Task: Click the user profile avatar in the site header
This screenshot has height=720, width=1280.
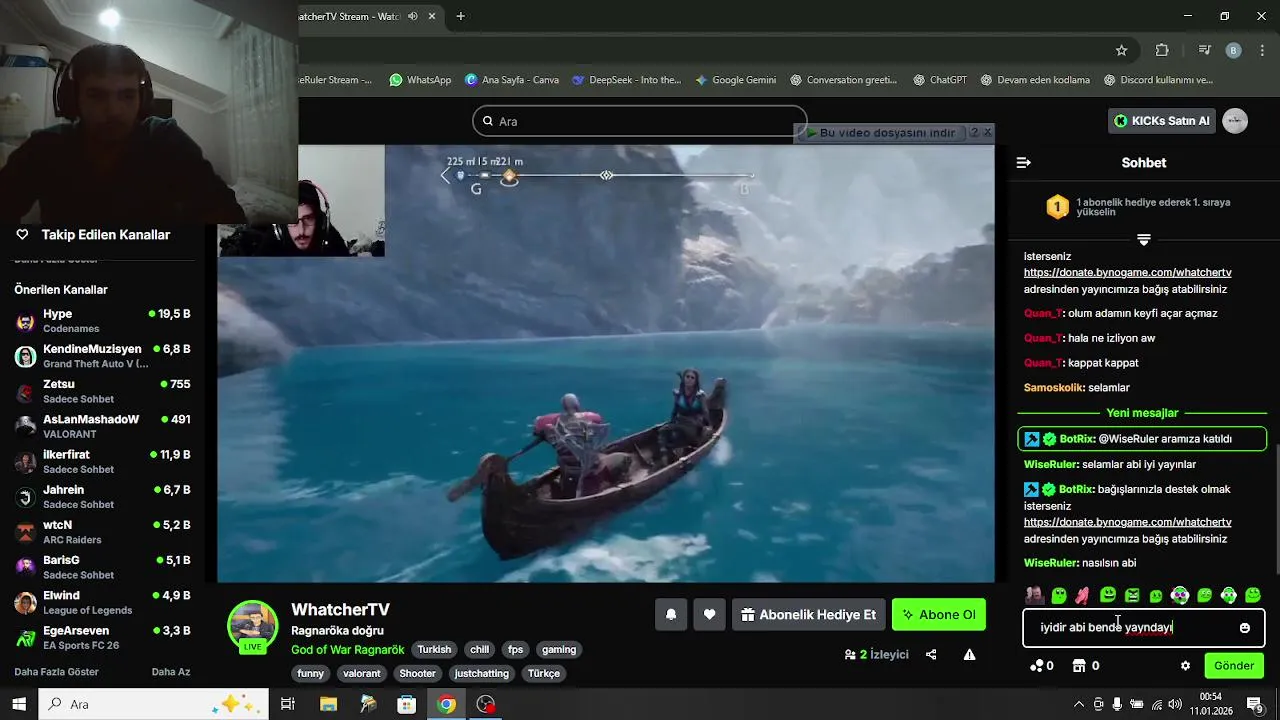Action: 1235,121
